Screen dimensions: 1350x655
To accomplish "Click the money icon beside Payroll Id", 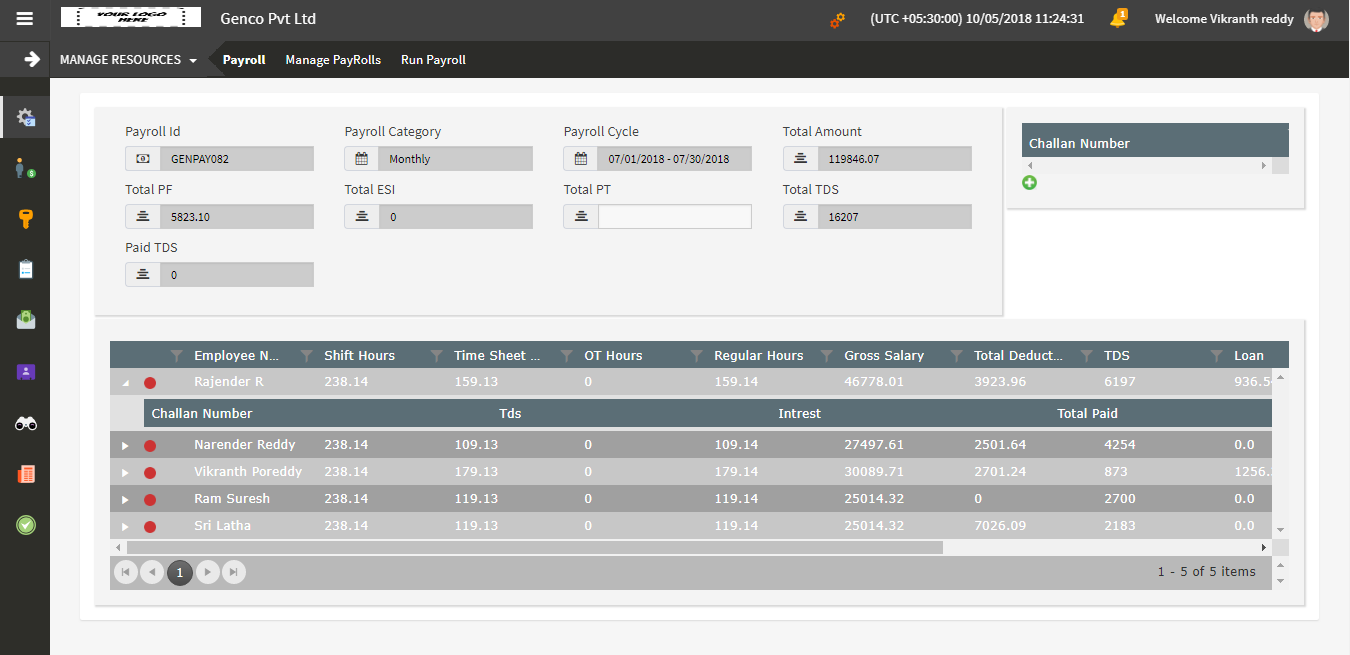I will [x=143, y=159].
